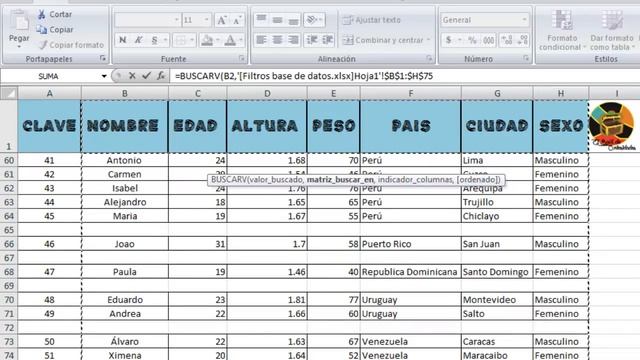The height and width of the screenshot is (360, 640).
Task: Click the SUMA name box field
Action: pyautogui.click(x=50, y=76)
